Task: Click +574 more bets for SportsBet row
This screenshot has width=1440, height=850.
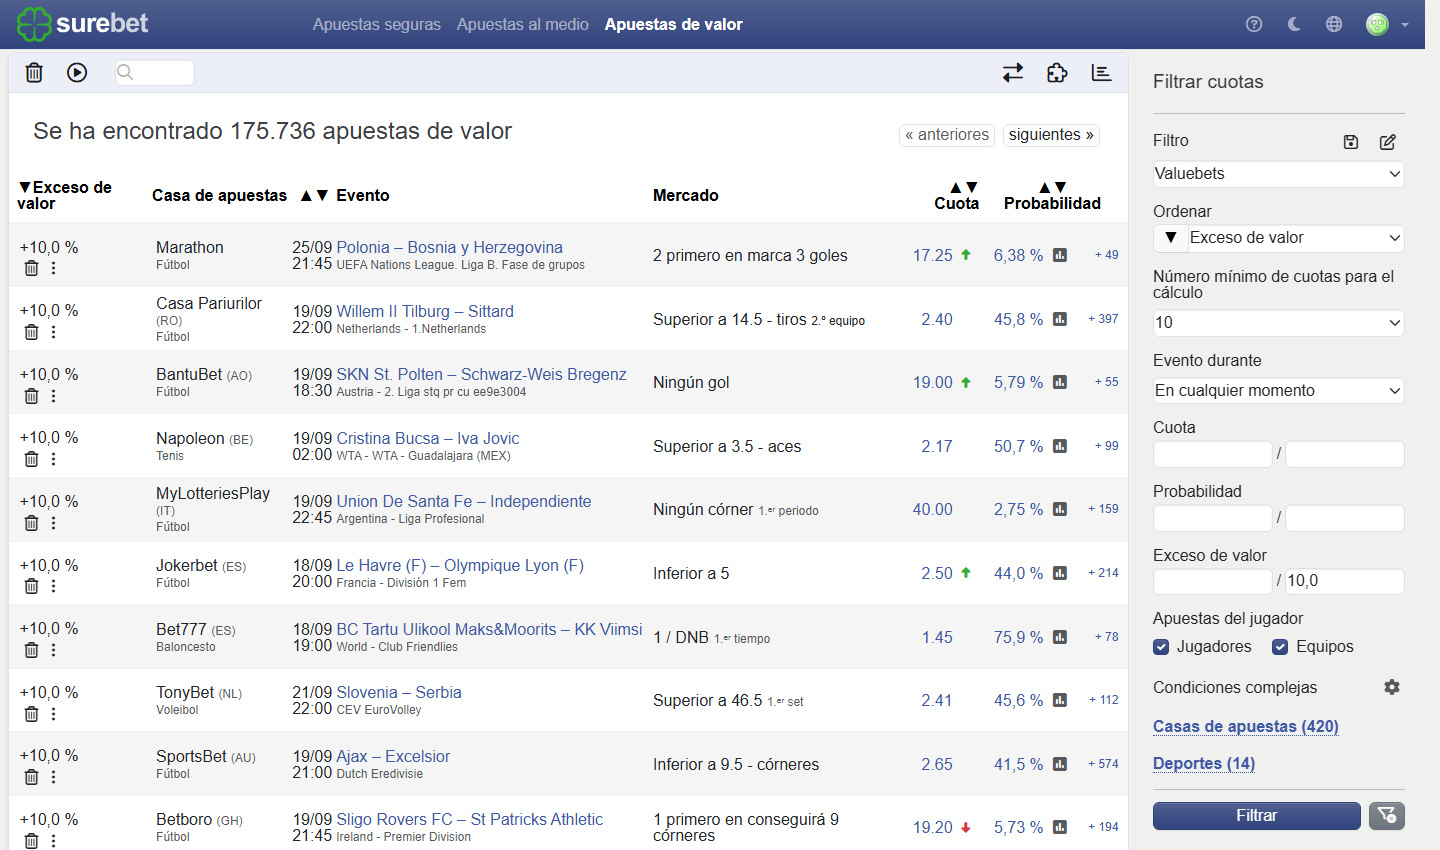Action: tap(1103, 764)
